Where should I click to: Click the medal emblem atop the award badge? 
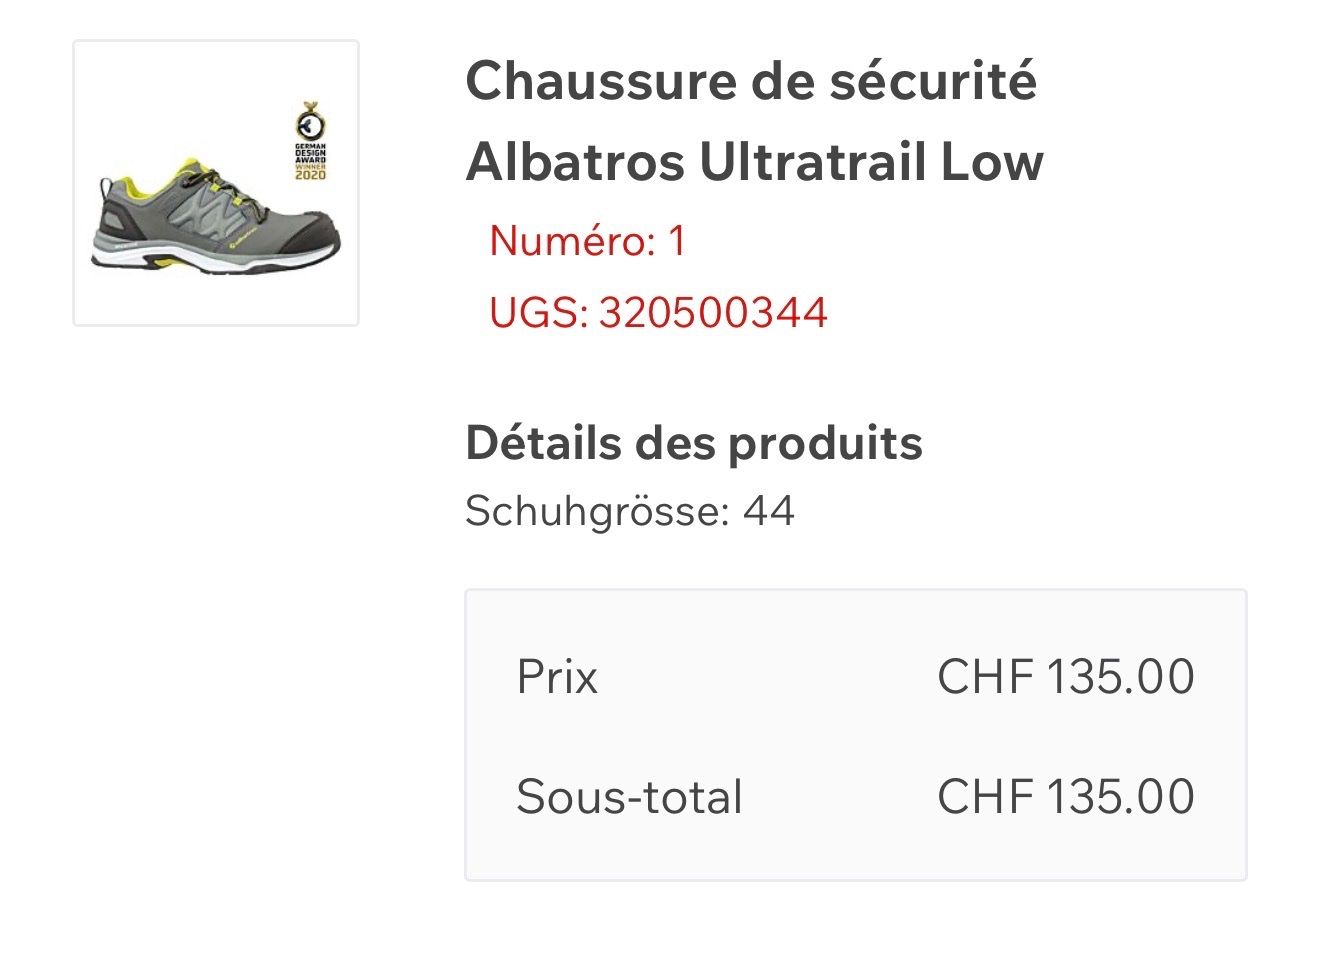310,122
